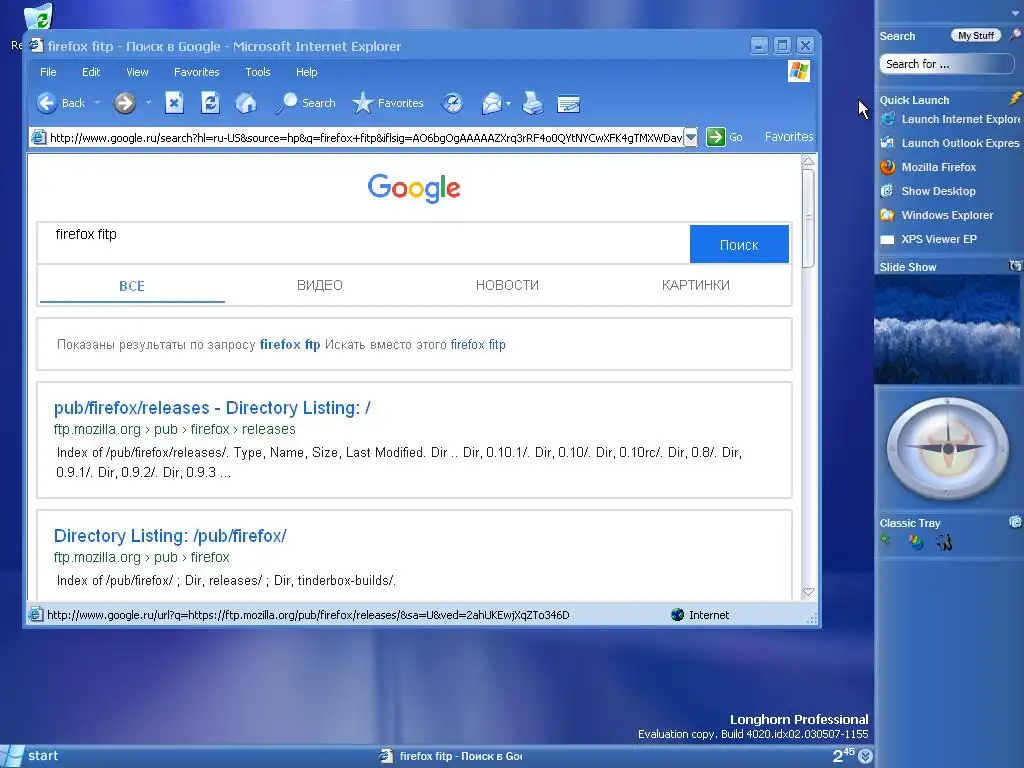The image size is (1024, 768).
Task: Open Mozilla Firefox from Quick Launch
Action: click(x=929, y=167)
